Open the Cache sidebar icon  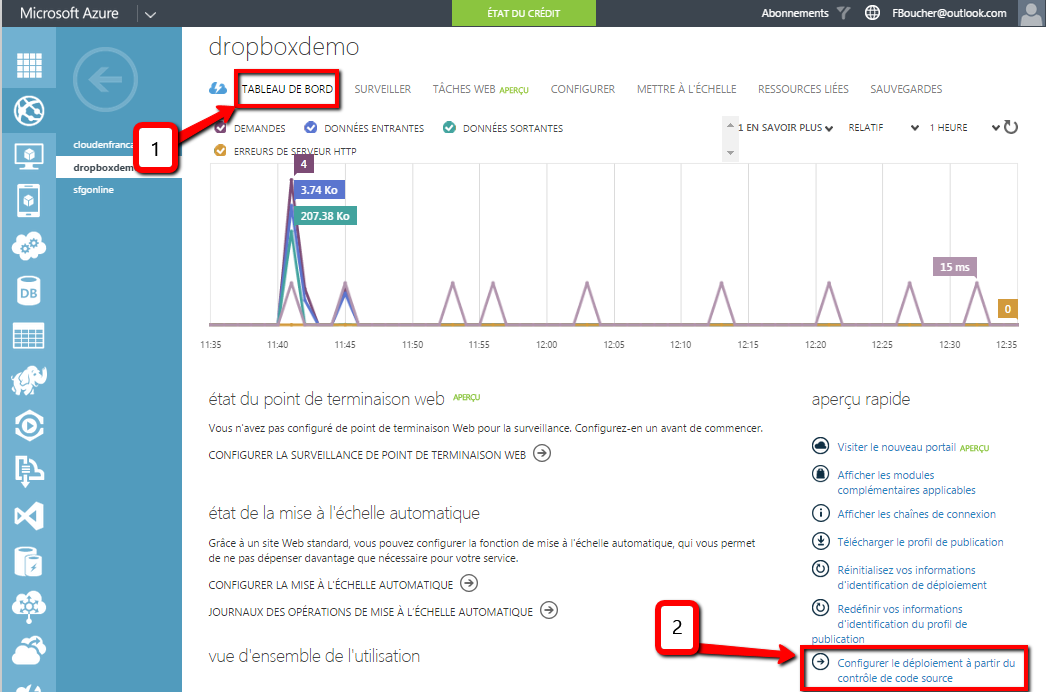click(x=29, y=561)
